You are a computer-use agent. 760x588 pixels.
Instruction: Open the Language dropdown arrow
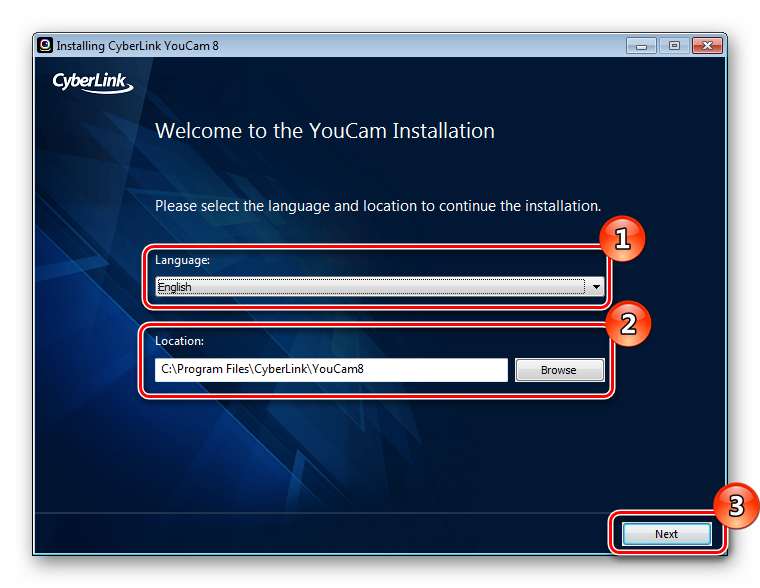596,286
